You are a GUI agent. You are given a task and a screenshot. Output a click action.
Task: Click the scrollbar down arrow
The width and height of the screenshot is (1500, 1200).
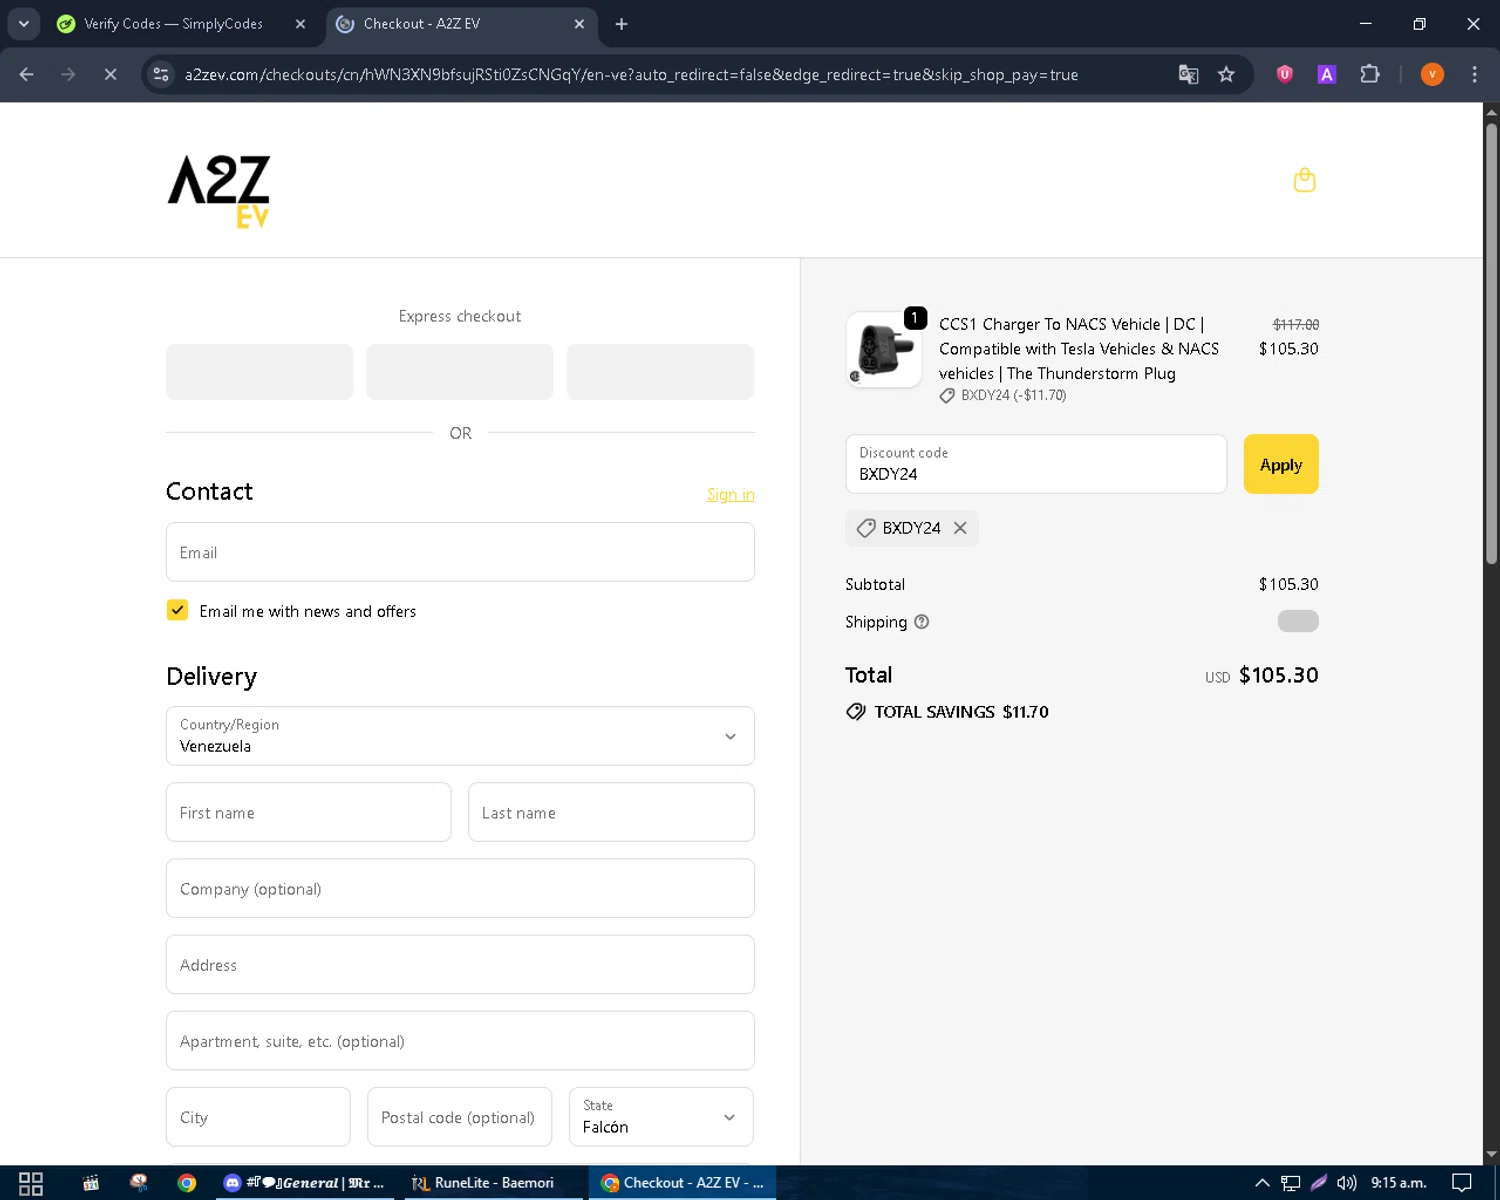click(1491, 1155)
